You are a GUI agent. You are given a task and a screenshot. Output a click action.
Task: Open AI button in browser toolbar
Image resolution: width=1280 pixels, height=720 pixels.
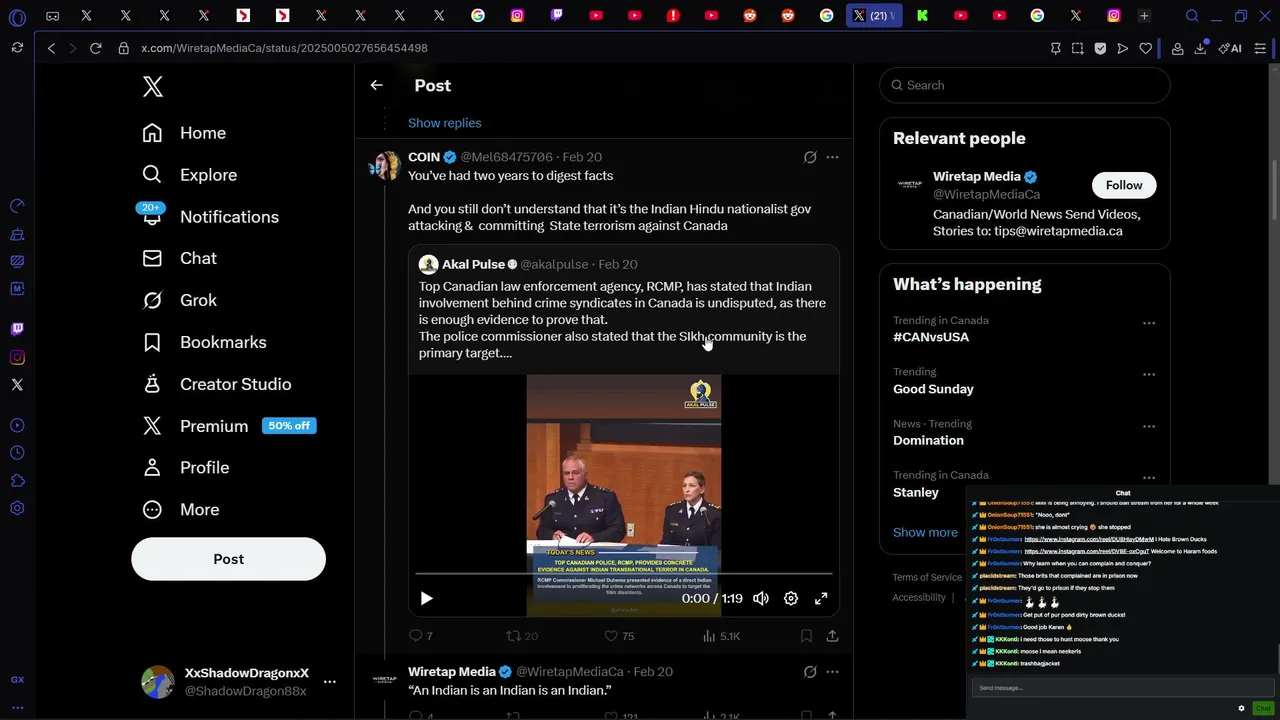[x=1230, y=48]
